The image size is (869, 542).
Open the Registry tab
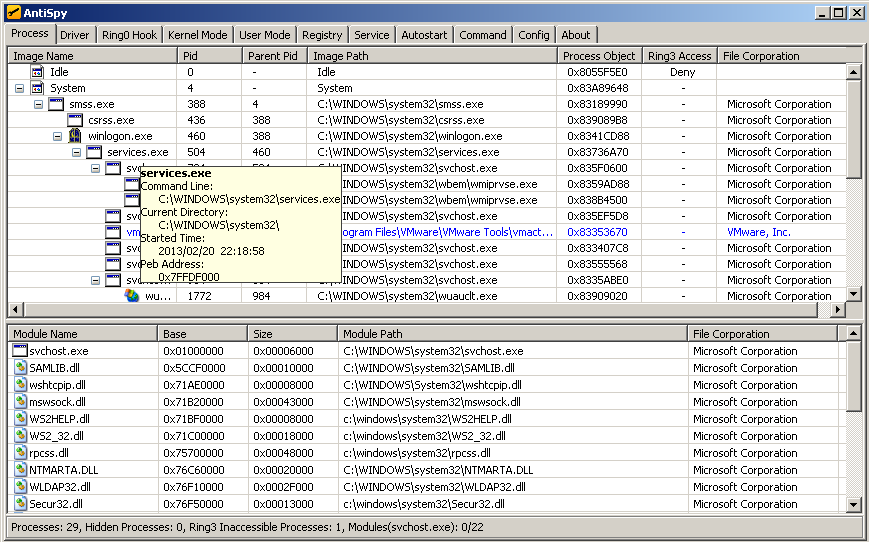click(x=322, y=35)
